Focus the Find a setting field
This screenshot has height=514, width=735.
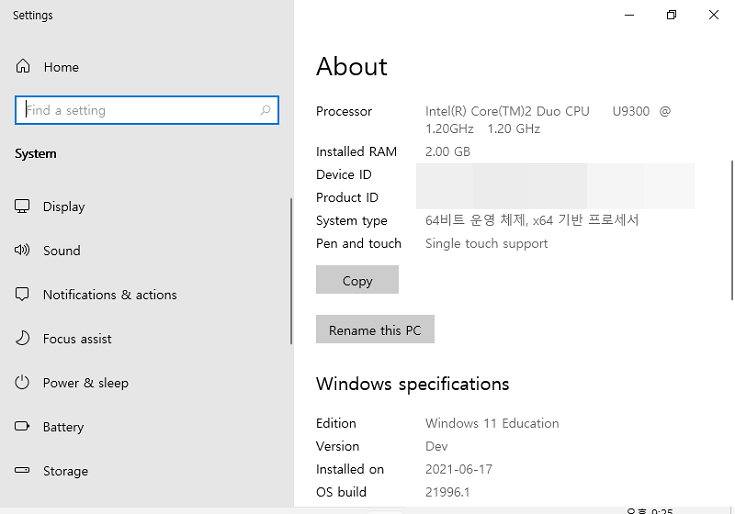(x=147, y=110)
